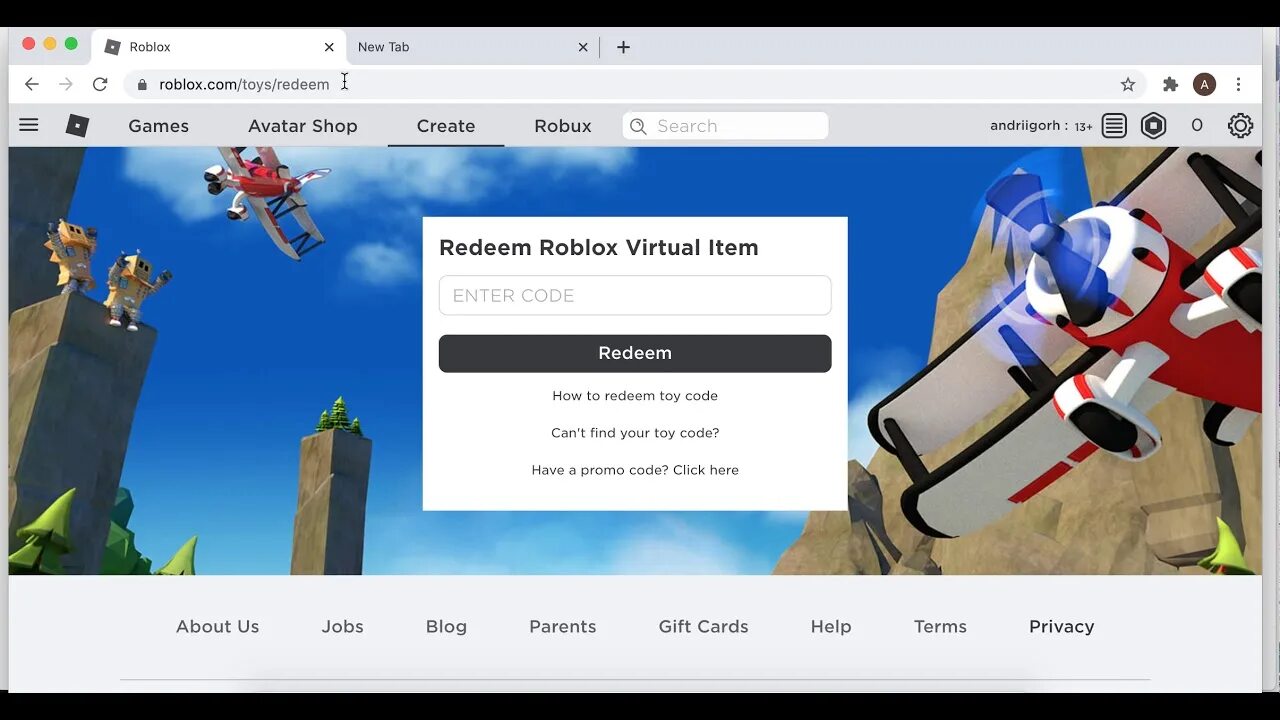This screenshot has width=1280, height=720.
Task: Open the Robux menu item
Action: coord(563,126)
